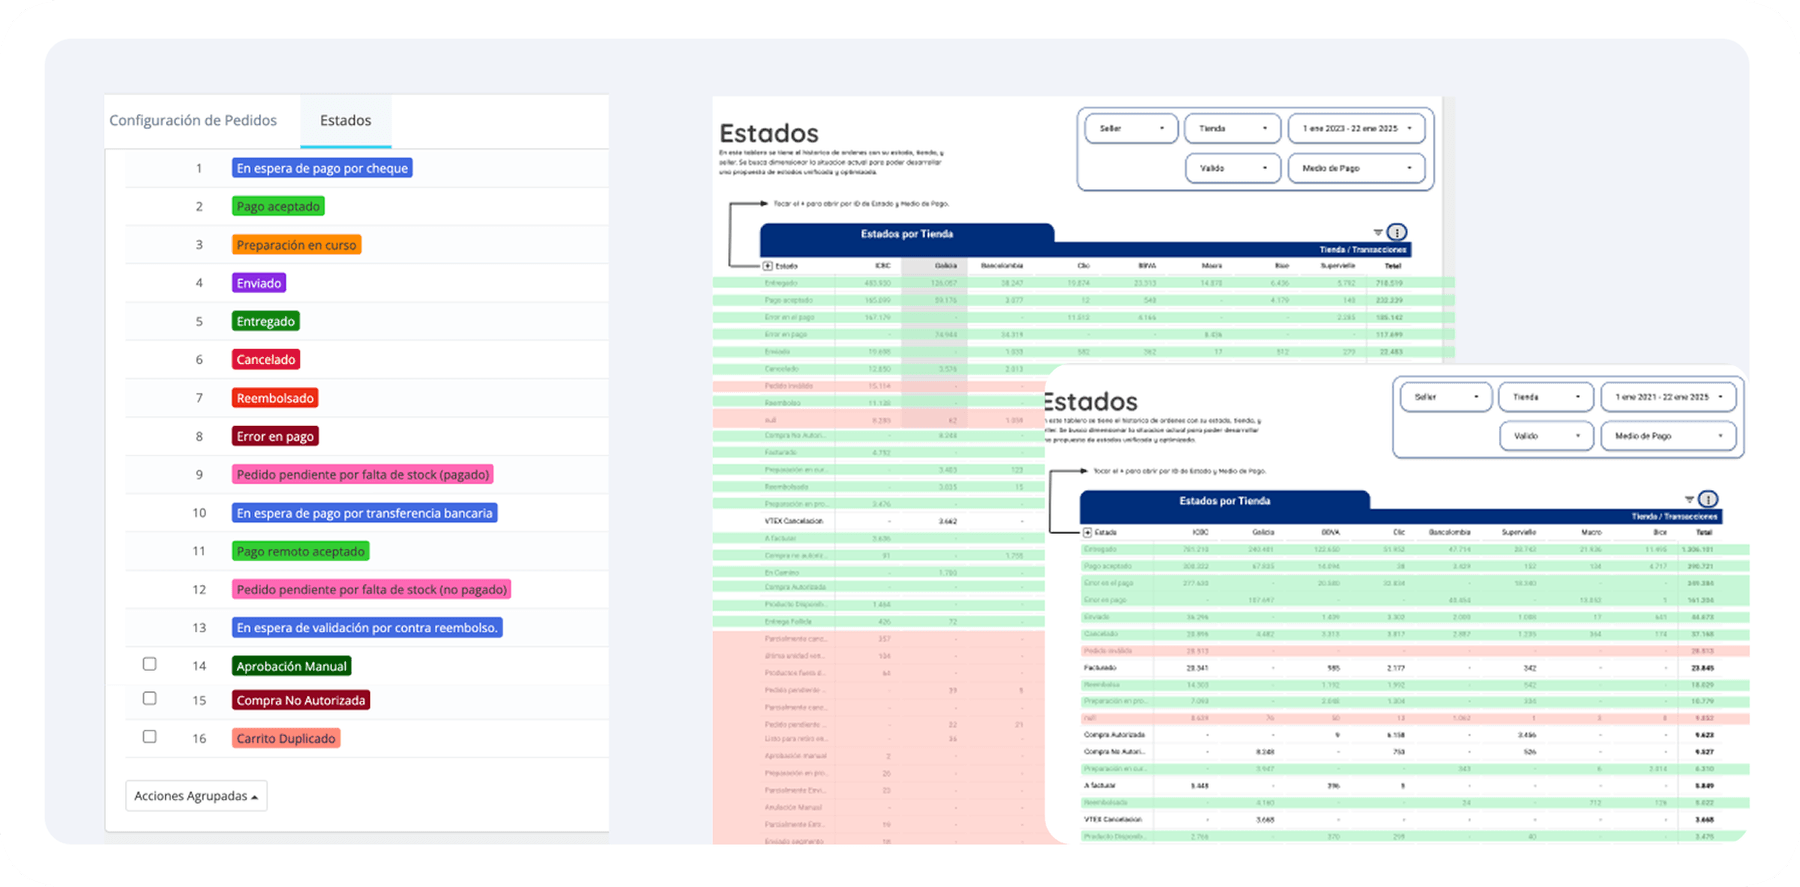Click the 'En espera de pago por cheque' status
The image size is (1800, 887).
click(x=322, y=168)
